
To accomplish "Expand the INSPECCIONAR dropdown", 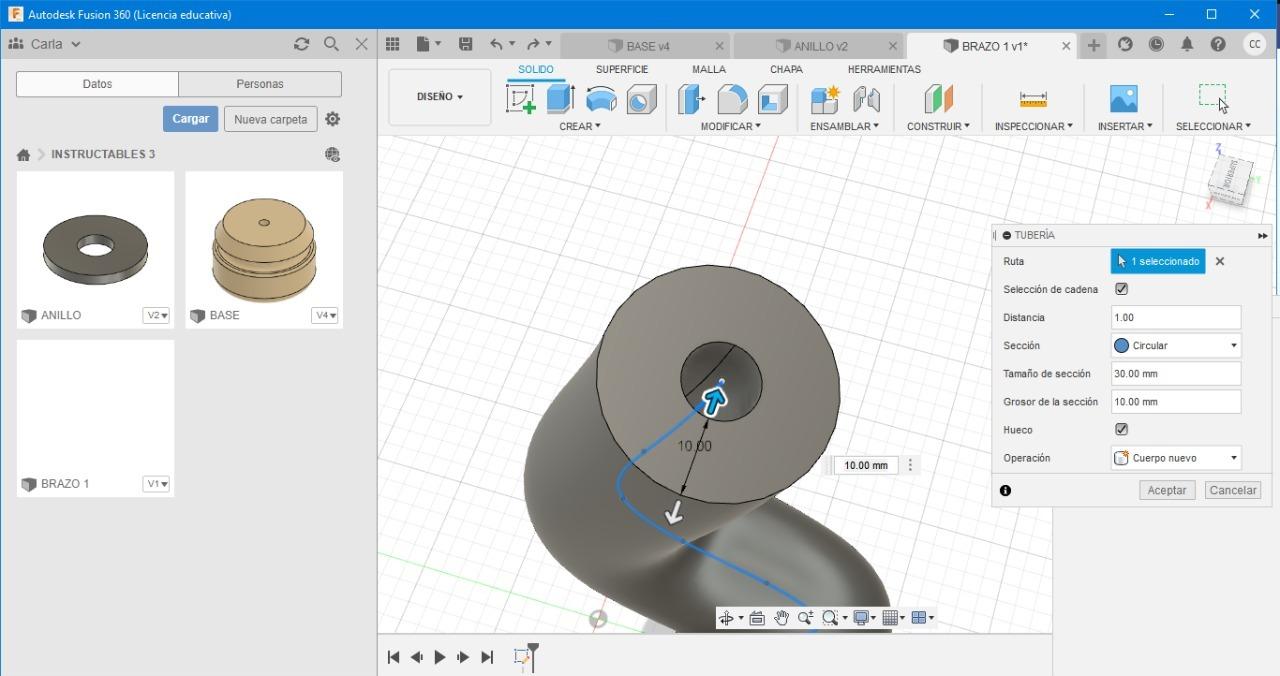I will [1034, 126].
